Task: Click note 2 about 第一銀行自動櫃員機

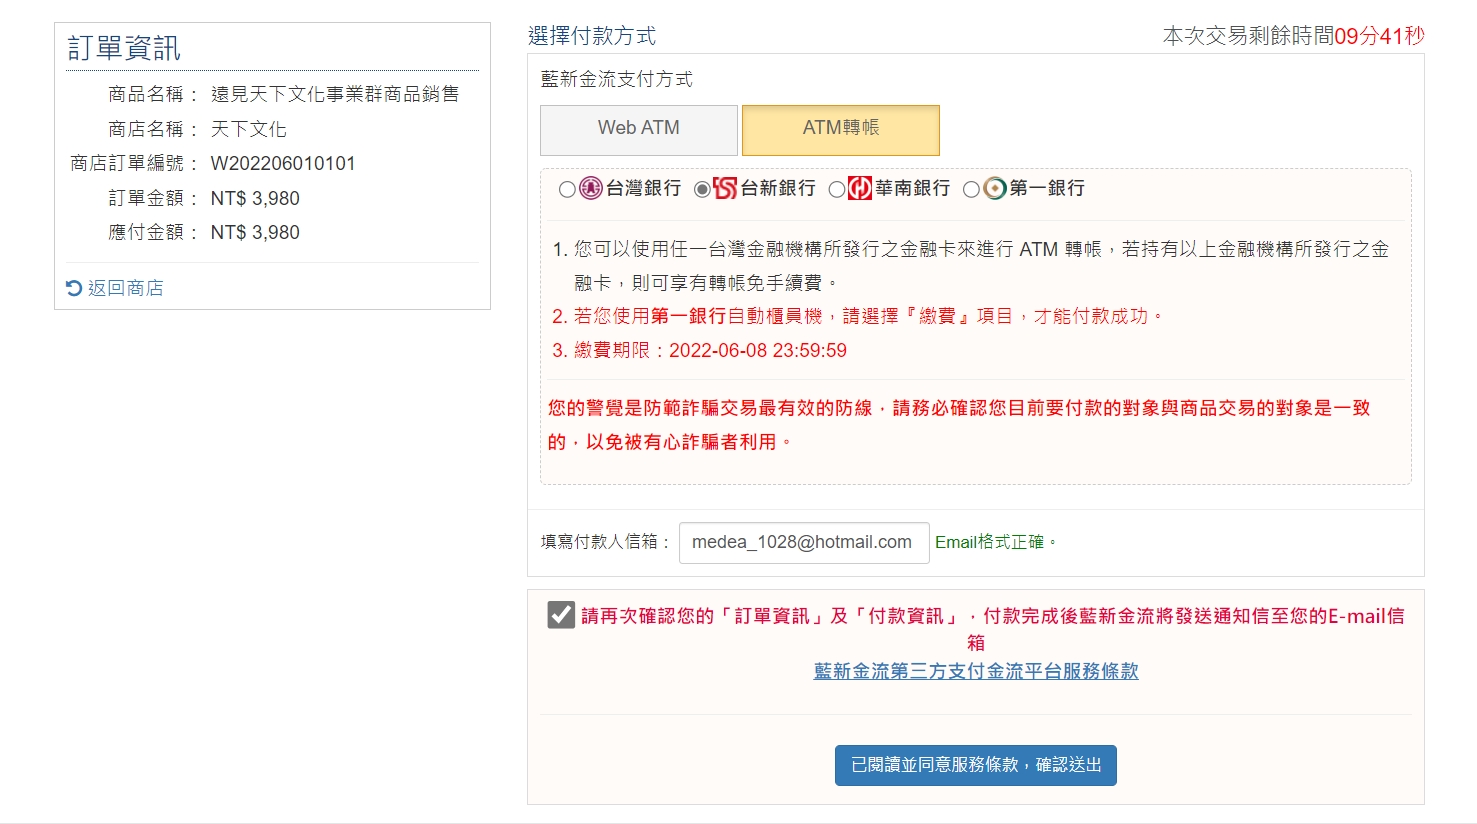Action: click(x=858, y=316)
